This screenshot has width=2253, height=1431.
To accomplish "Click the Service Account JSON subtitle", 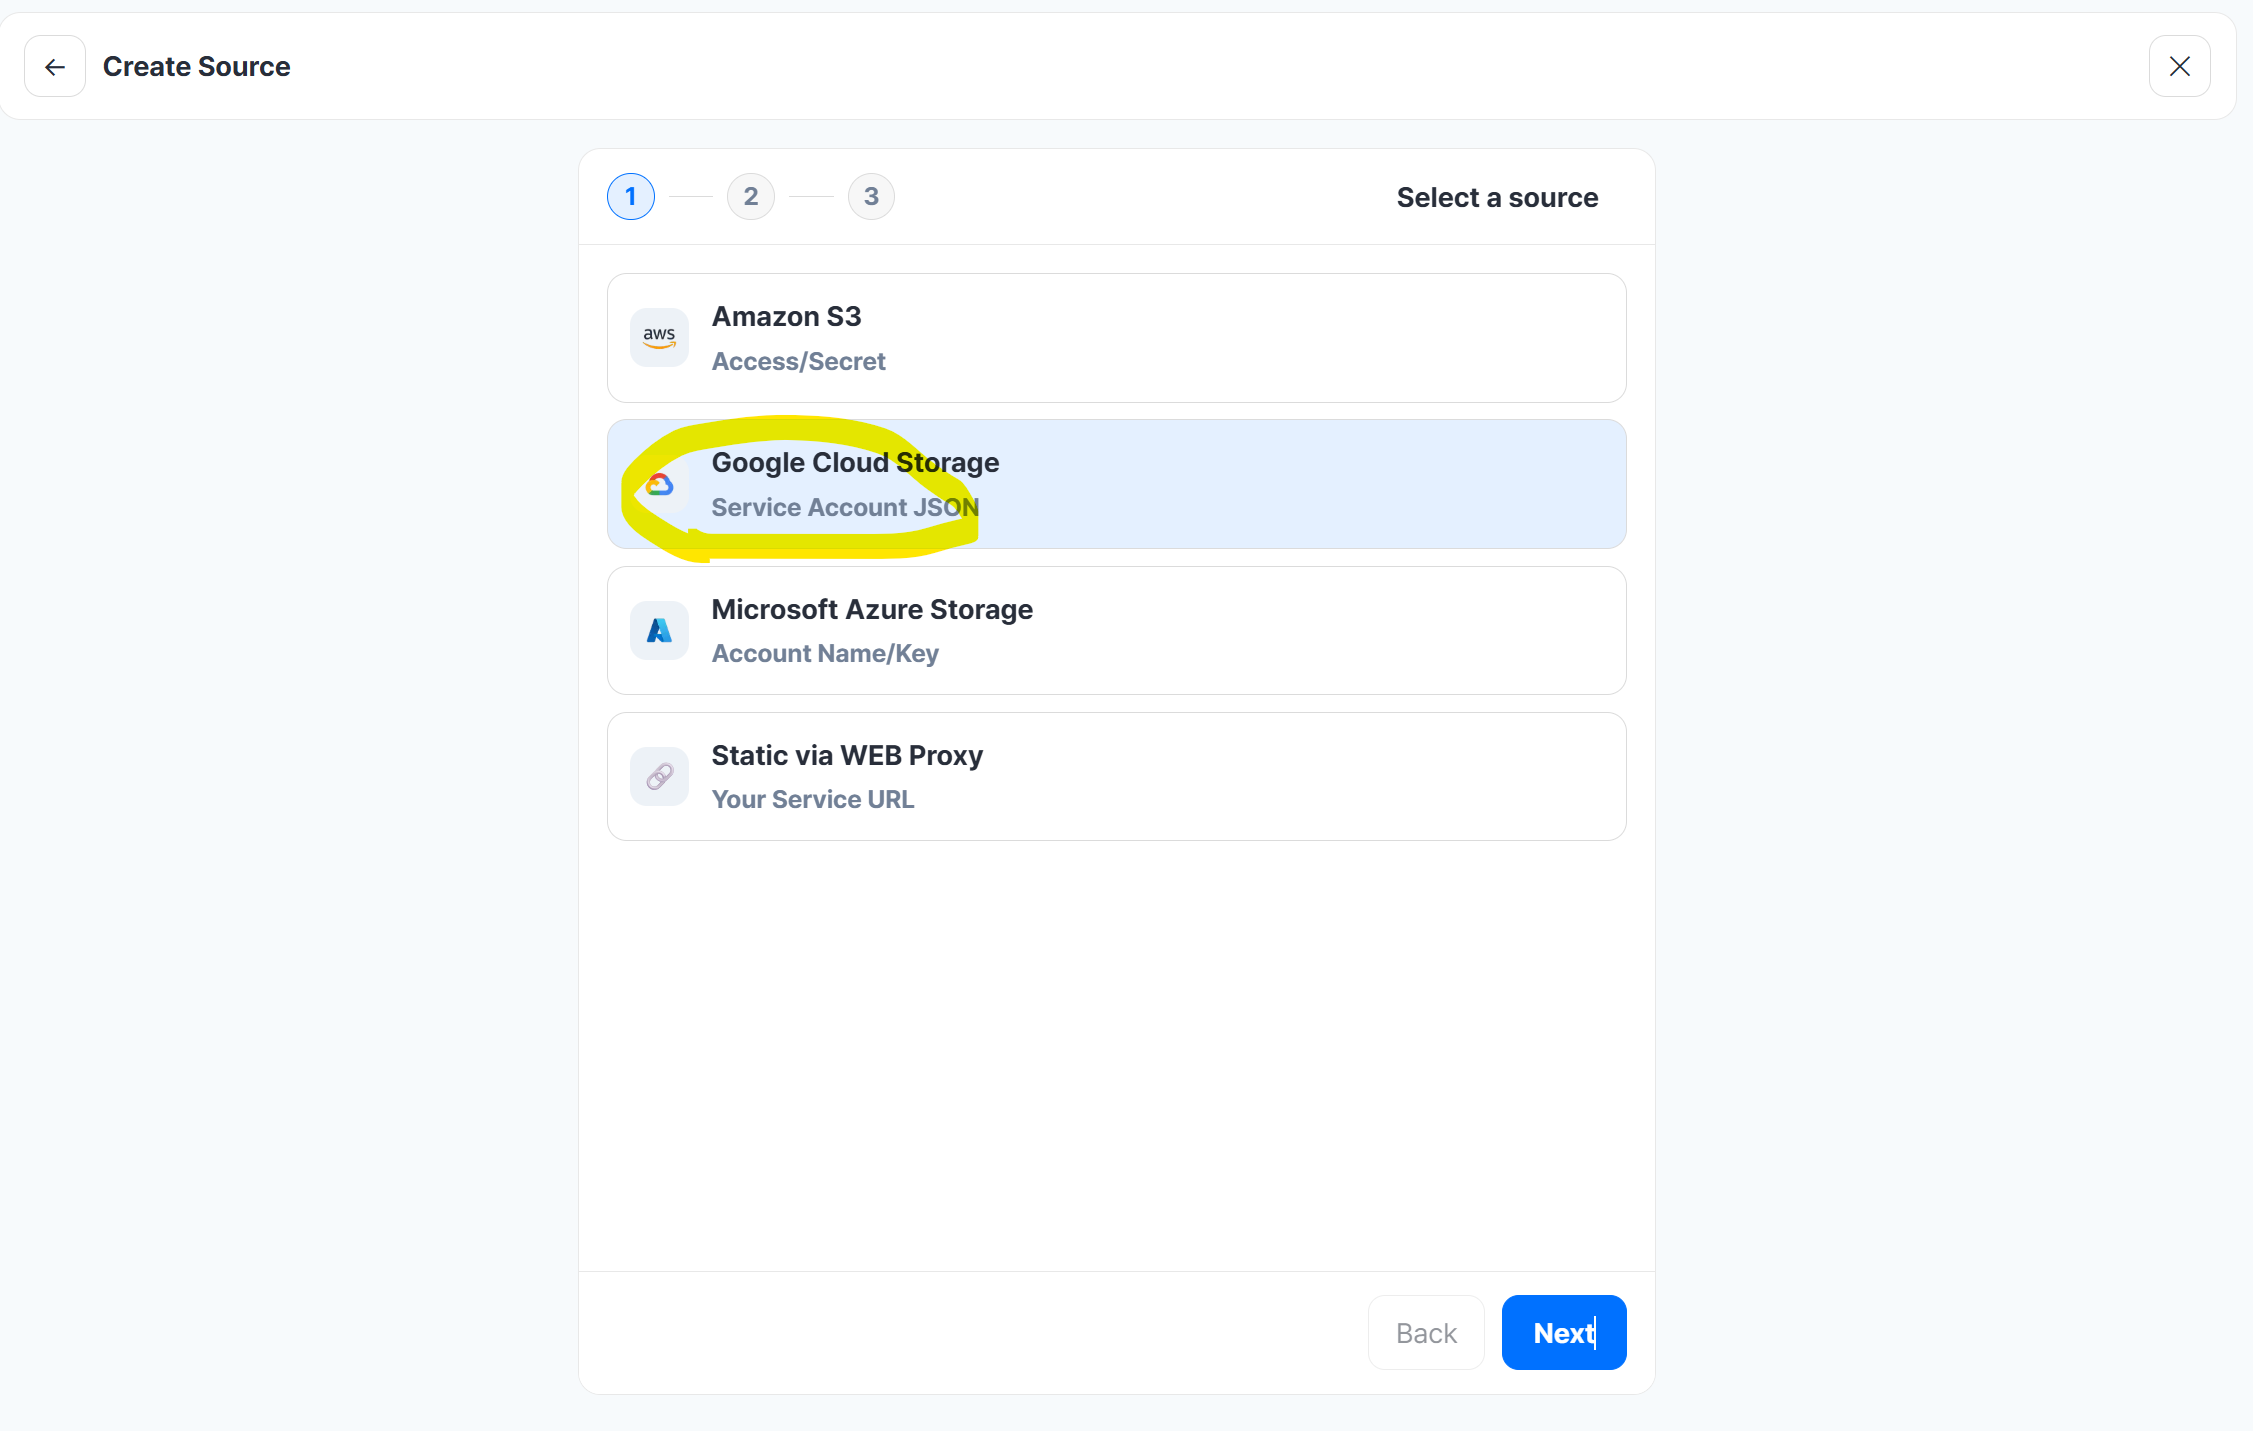I will [845, 508].
